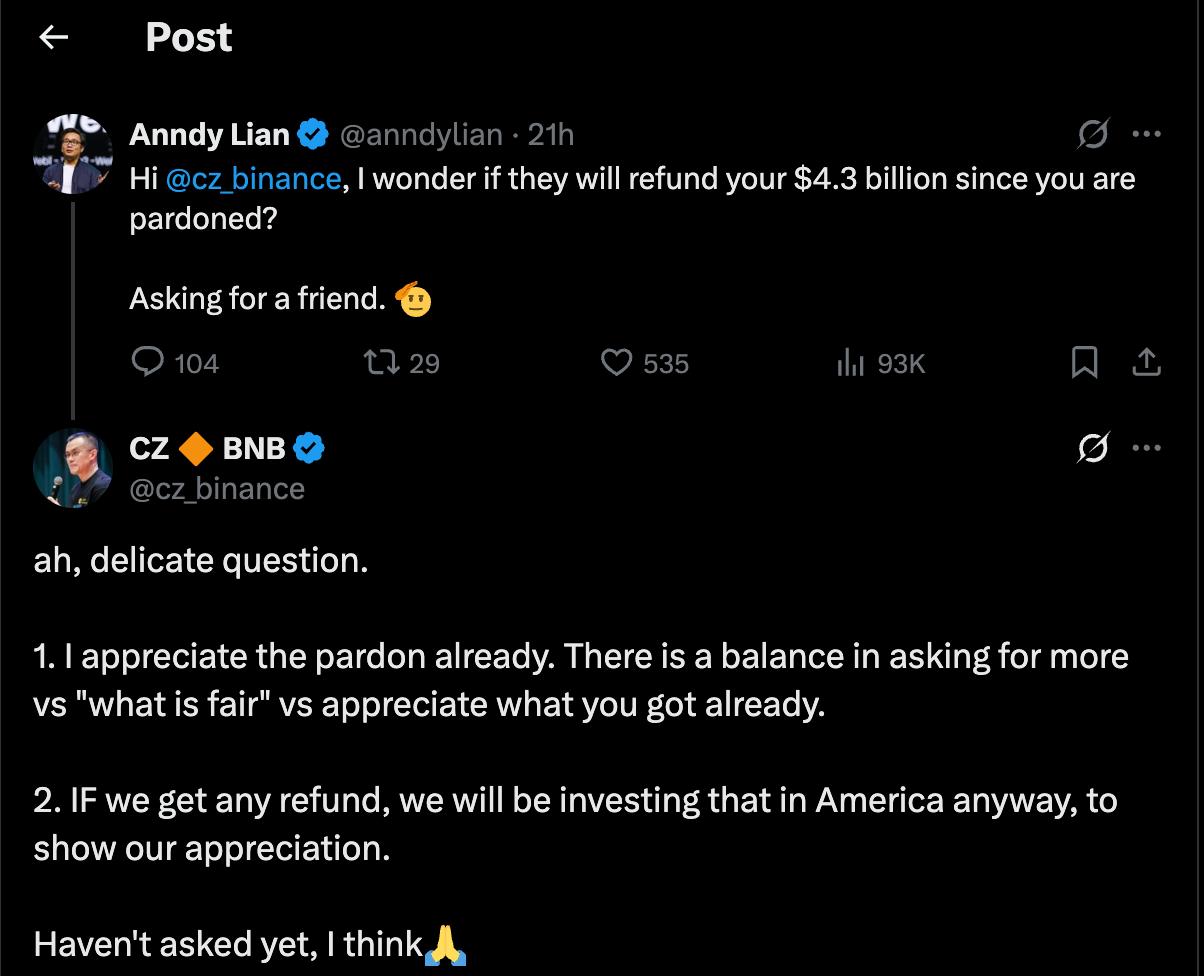Click the @cz_binance mention link
The height and width of the screenshot is (976, 1204).
[x=252, y=179]
